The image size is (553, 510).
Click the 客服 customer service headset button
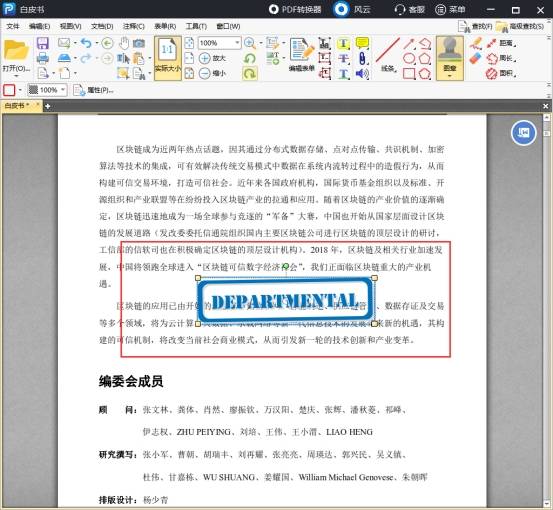[409, 9]
